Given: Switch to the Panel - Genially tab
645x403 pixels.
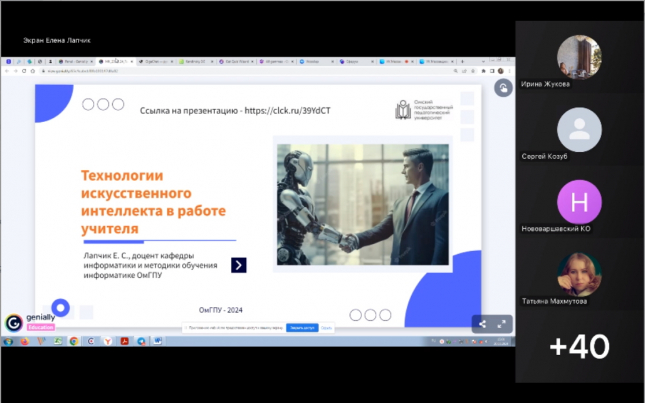Looking at the screenshot, I should 76,62.
